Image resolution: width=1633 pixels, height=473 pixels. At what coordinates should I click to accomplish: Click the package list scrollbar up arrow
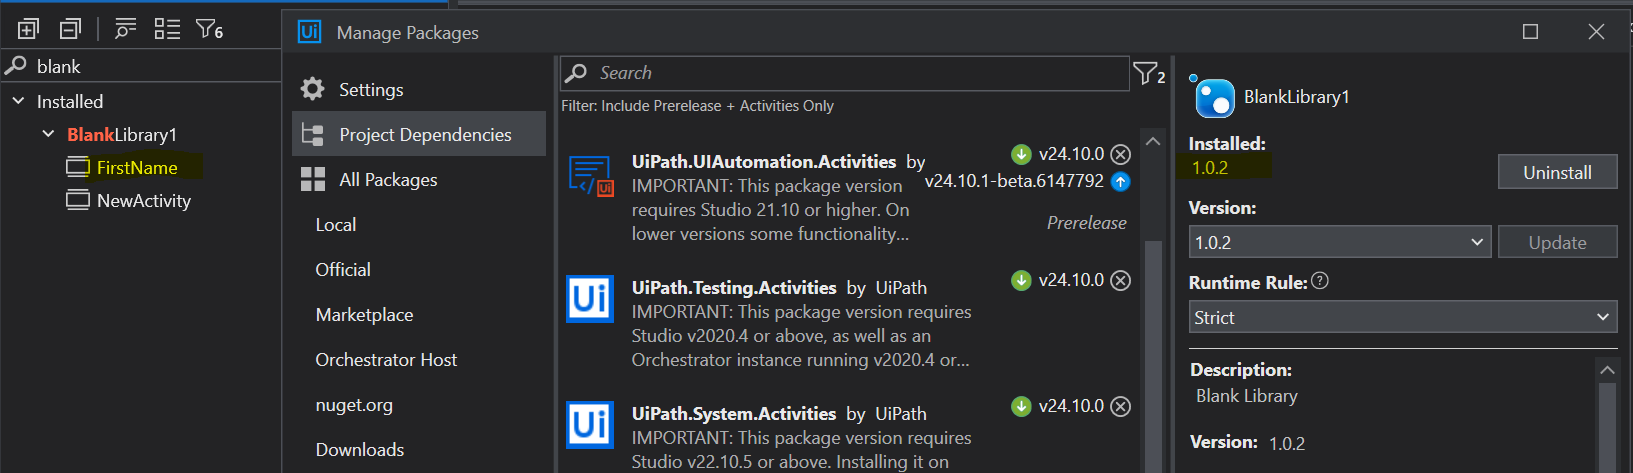click(x=1152, y=142)
